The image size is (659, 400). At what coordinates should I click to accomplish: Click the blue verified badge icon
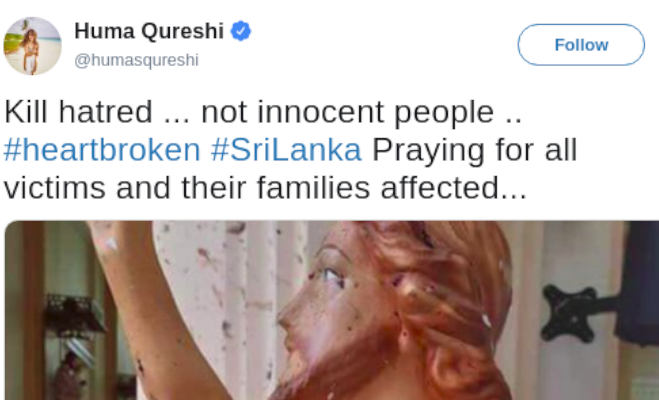pyautogui.click(x=241, y=31)
